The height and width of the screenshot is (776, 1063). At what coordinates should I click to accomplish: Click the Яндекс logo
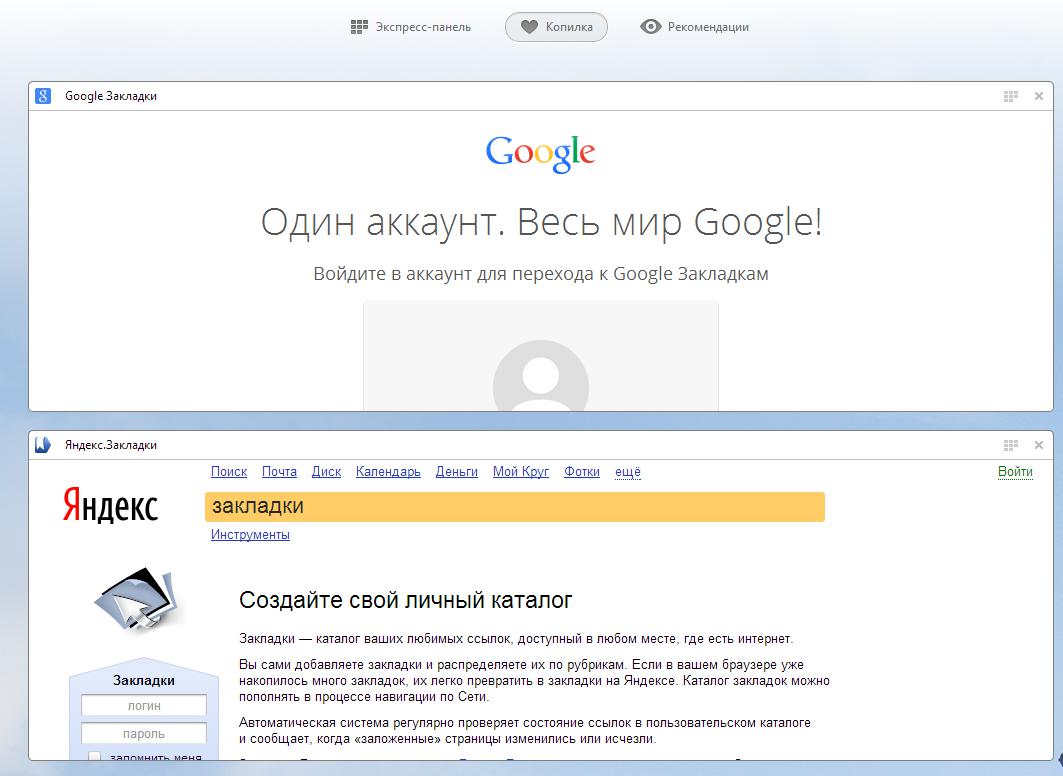(111, 506)
